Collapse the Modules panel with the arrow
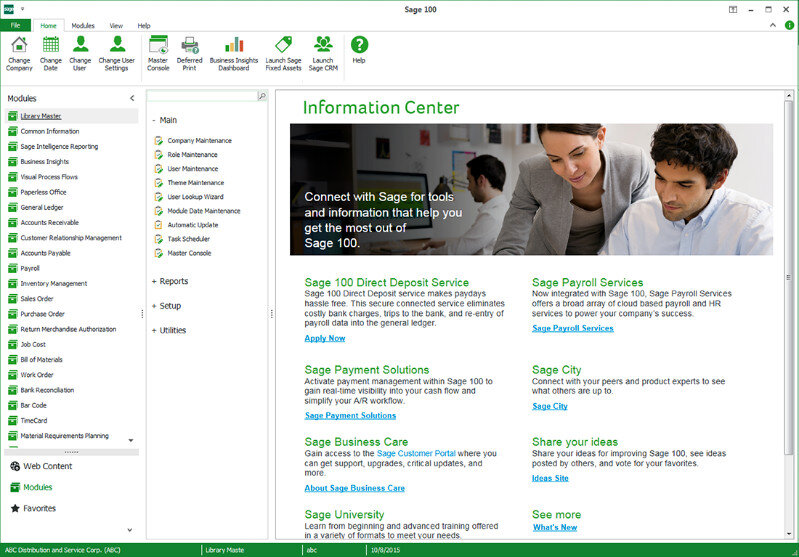Screen dimensions: 799x557 [132, 98]
